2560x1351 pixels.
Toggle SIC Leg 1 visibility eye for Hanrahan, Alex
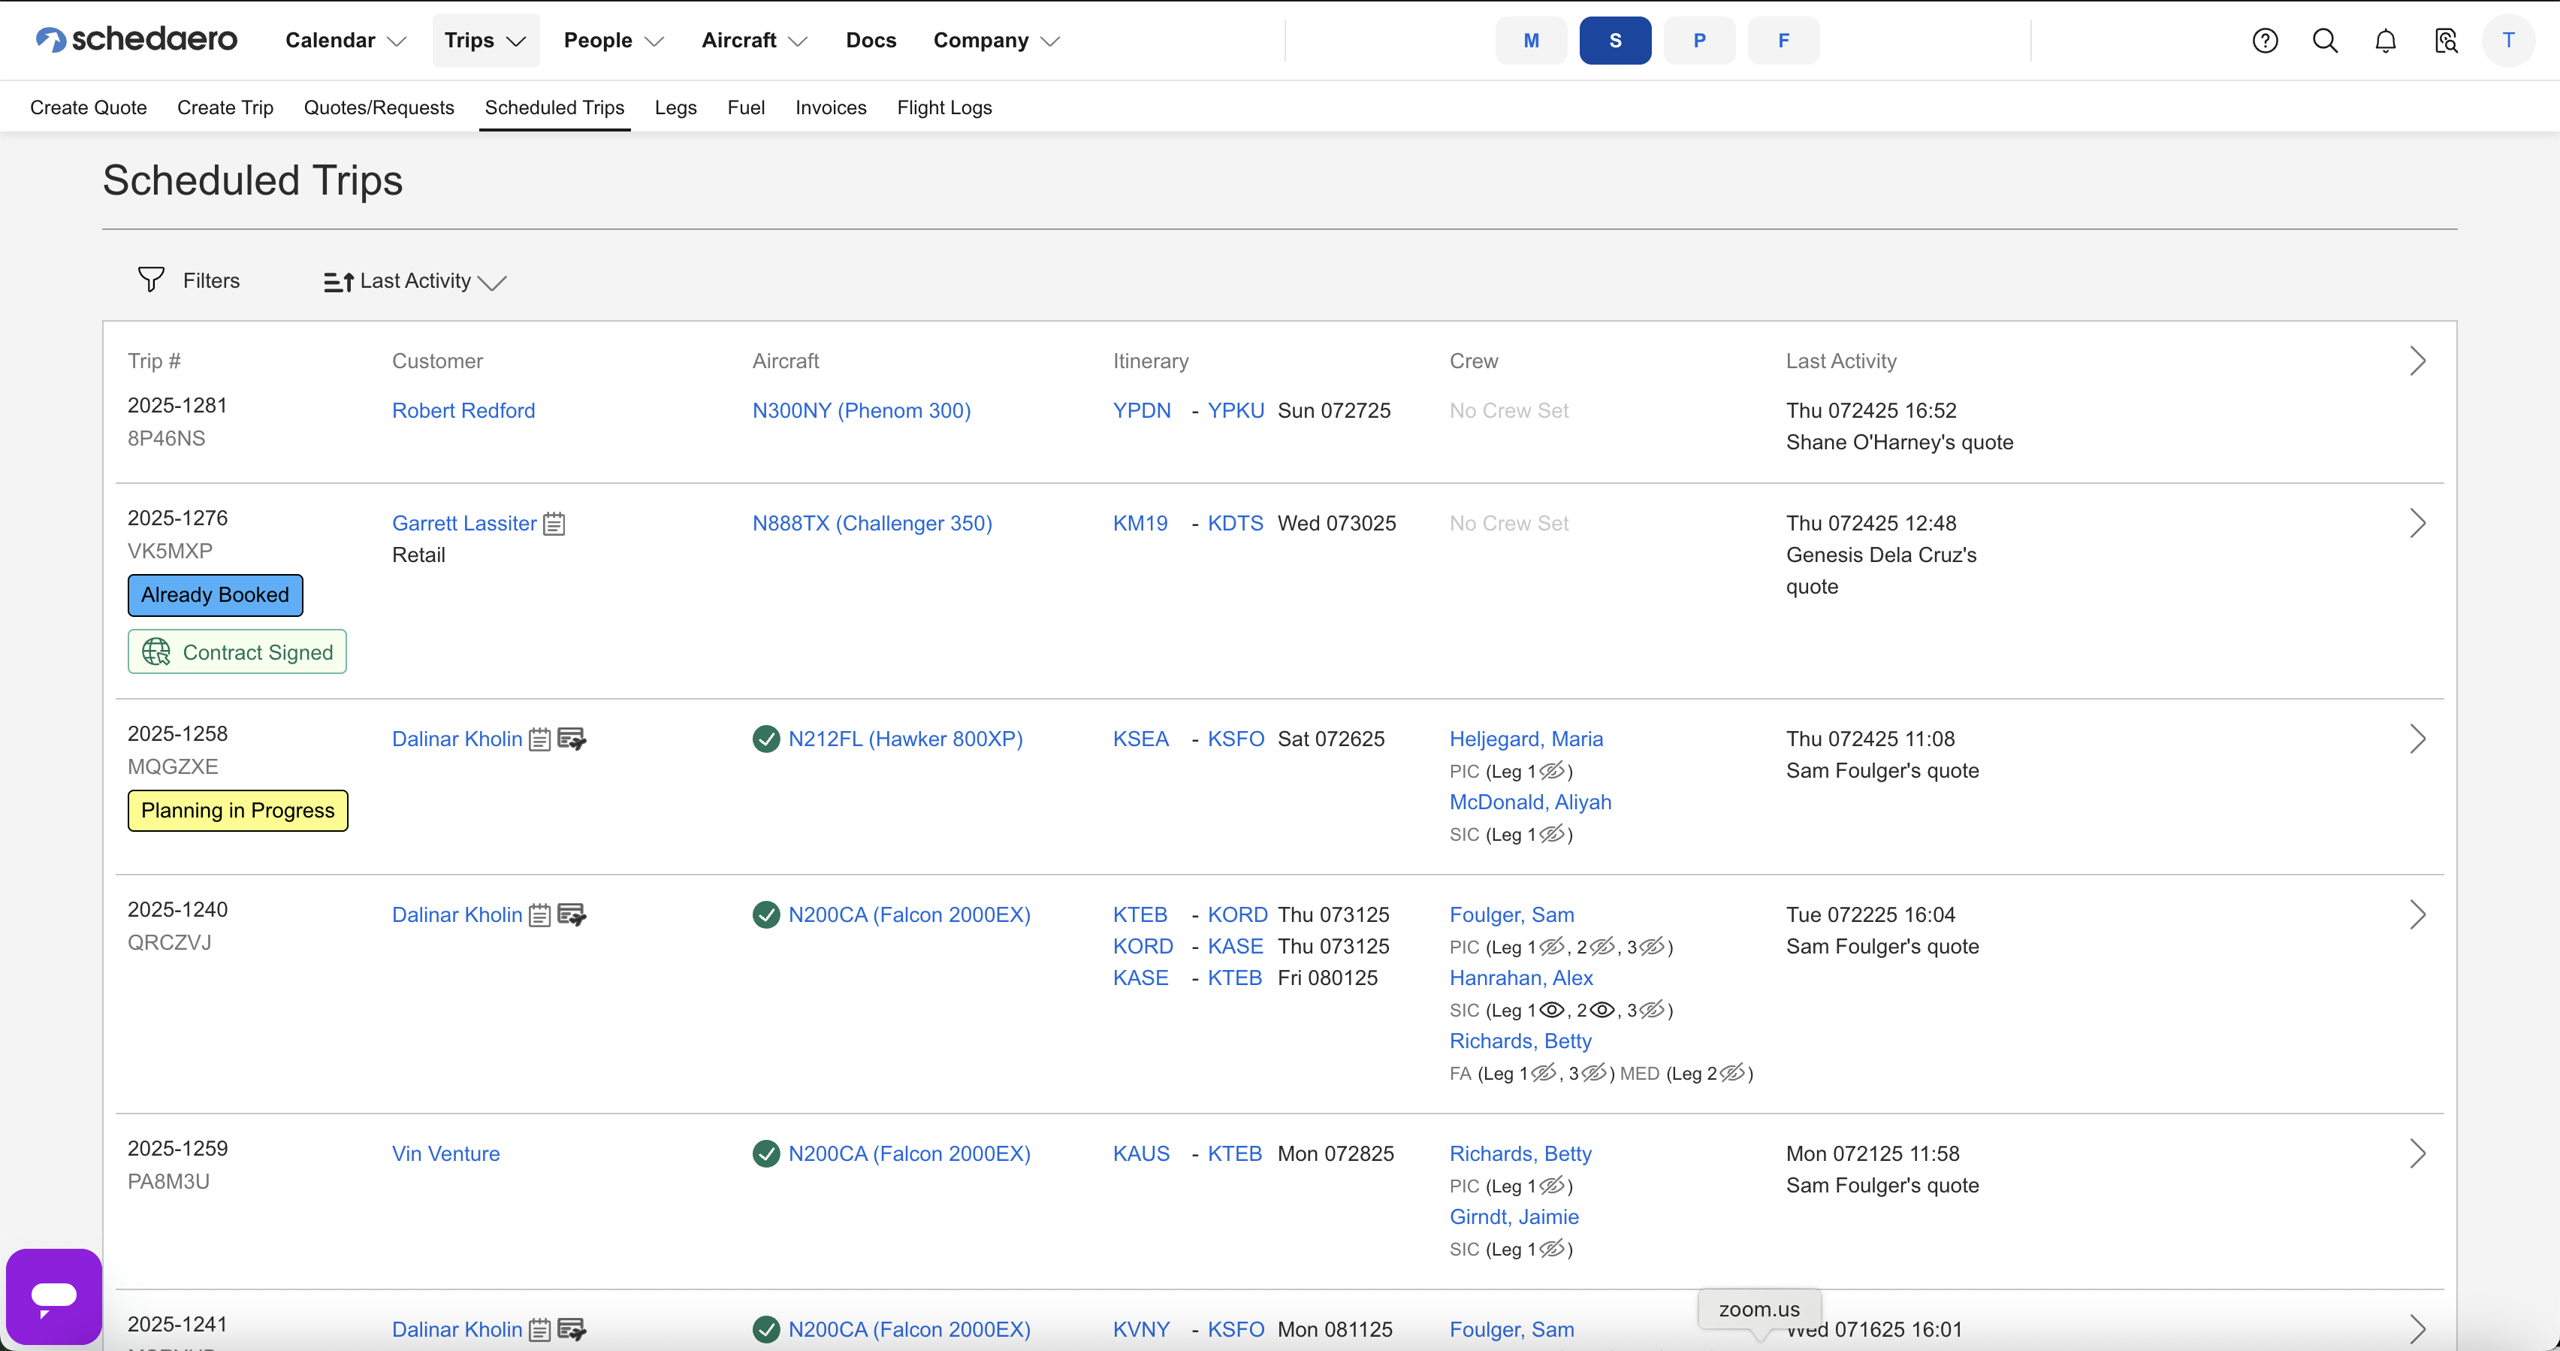click(1551, 1010)
